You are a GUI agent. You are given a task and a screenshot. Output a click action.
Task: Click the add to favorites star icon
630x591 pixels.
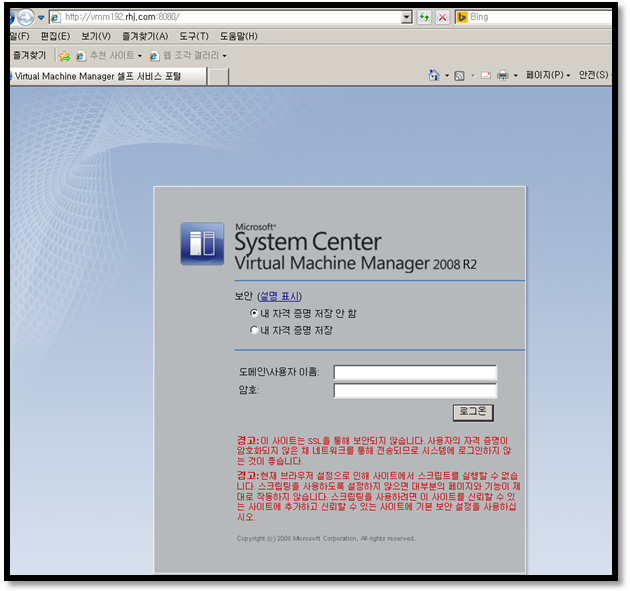pyautogui.click(x=64, y=56)
